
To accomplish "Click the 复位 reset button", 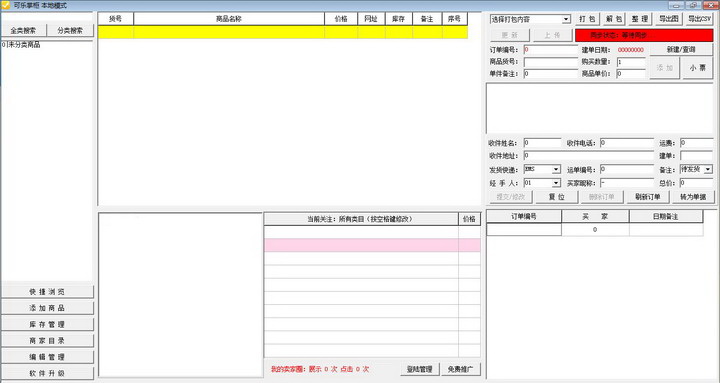I will pos(556,197).
